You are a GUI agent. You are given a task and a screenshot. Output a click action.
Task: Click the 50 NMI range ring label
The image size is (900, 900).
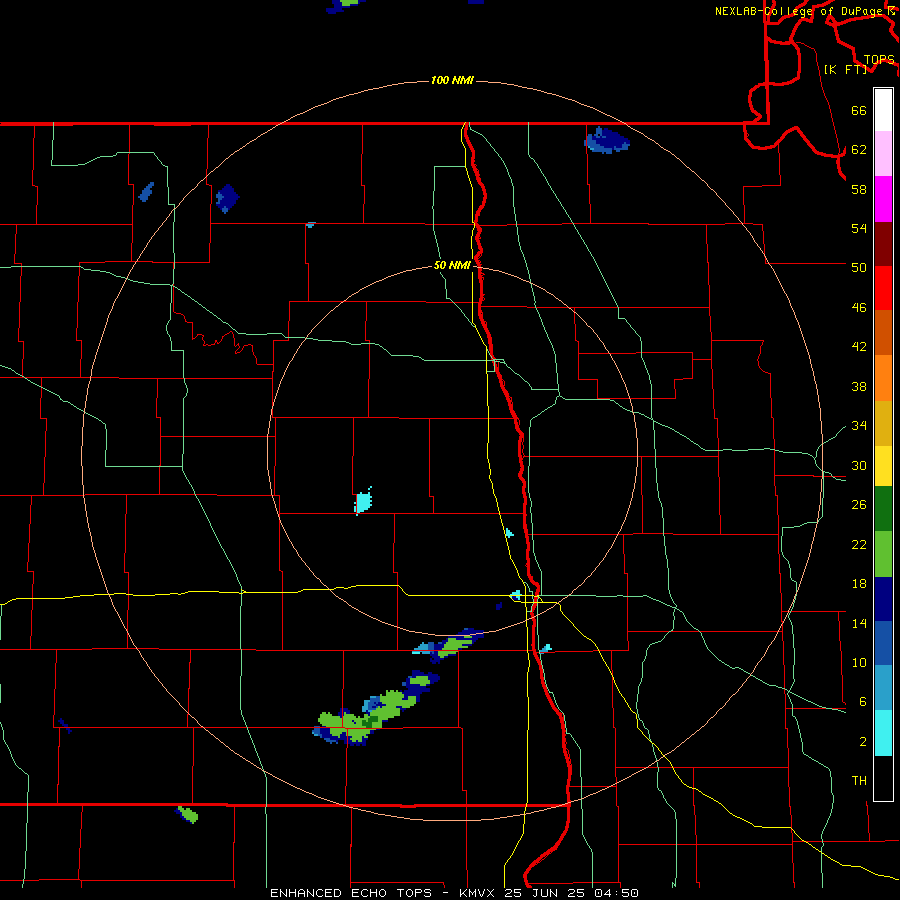pos(452,265)
